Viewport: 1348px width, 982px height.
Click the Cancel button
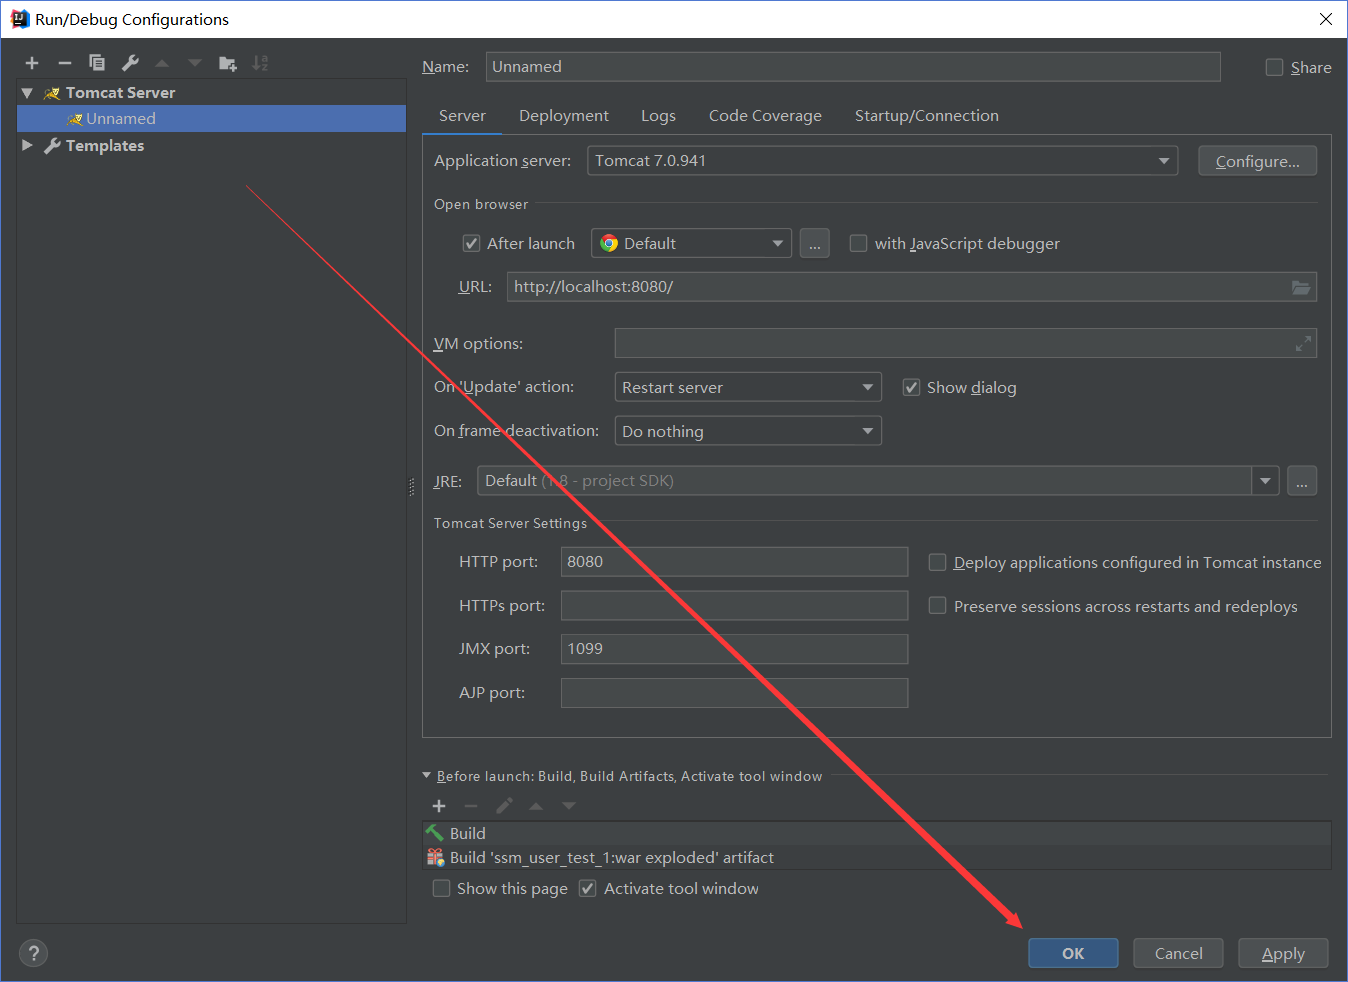[x=1178, y=953]
